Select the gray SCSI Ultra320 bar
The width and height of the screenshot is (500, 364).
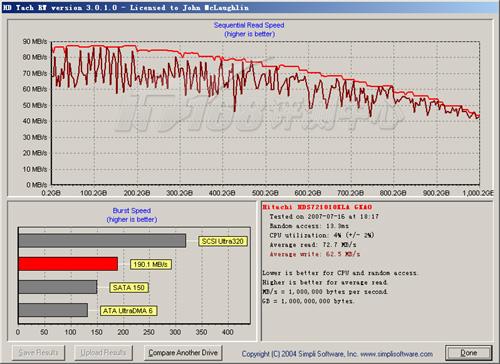[x=102, y=241]
